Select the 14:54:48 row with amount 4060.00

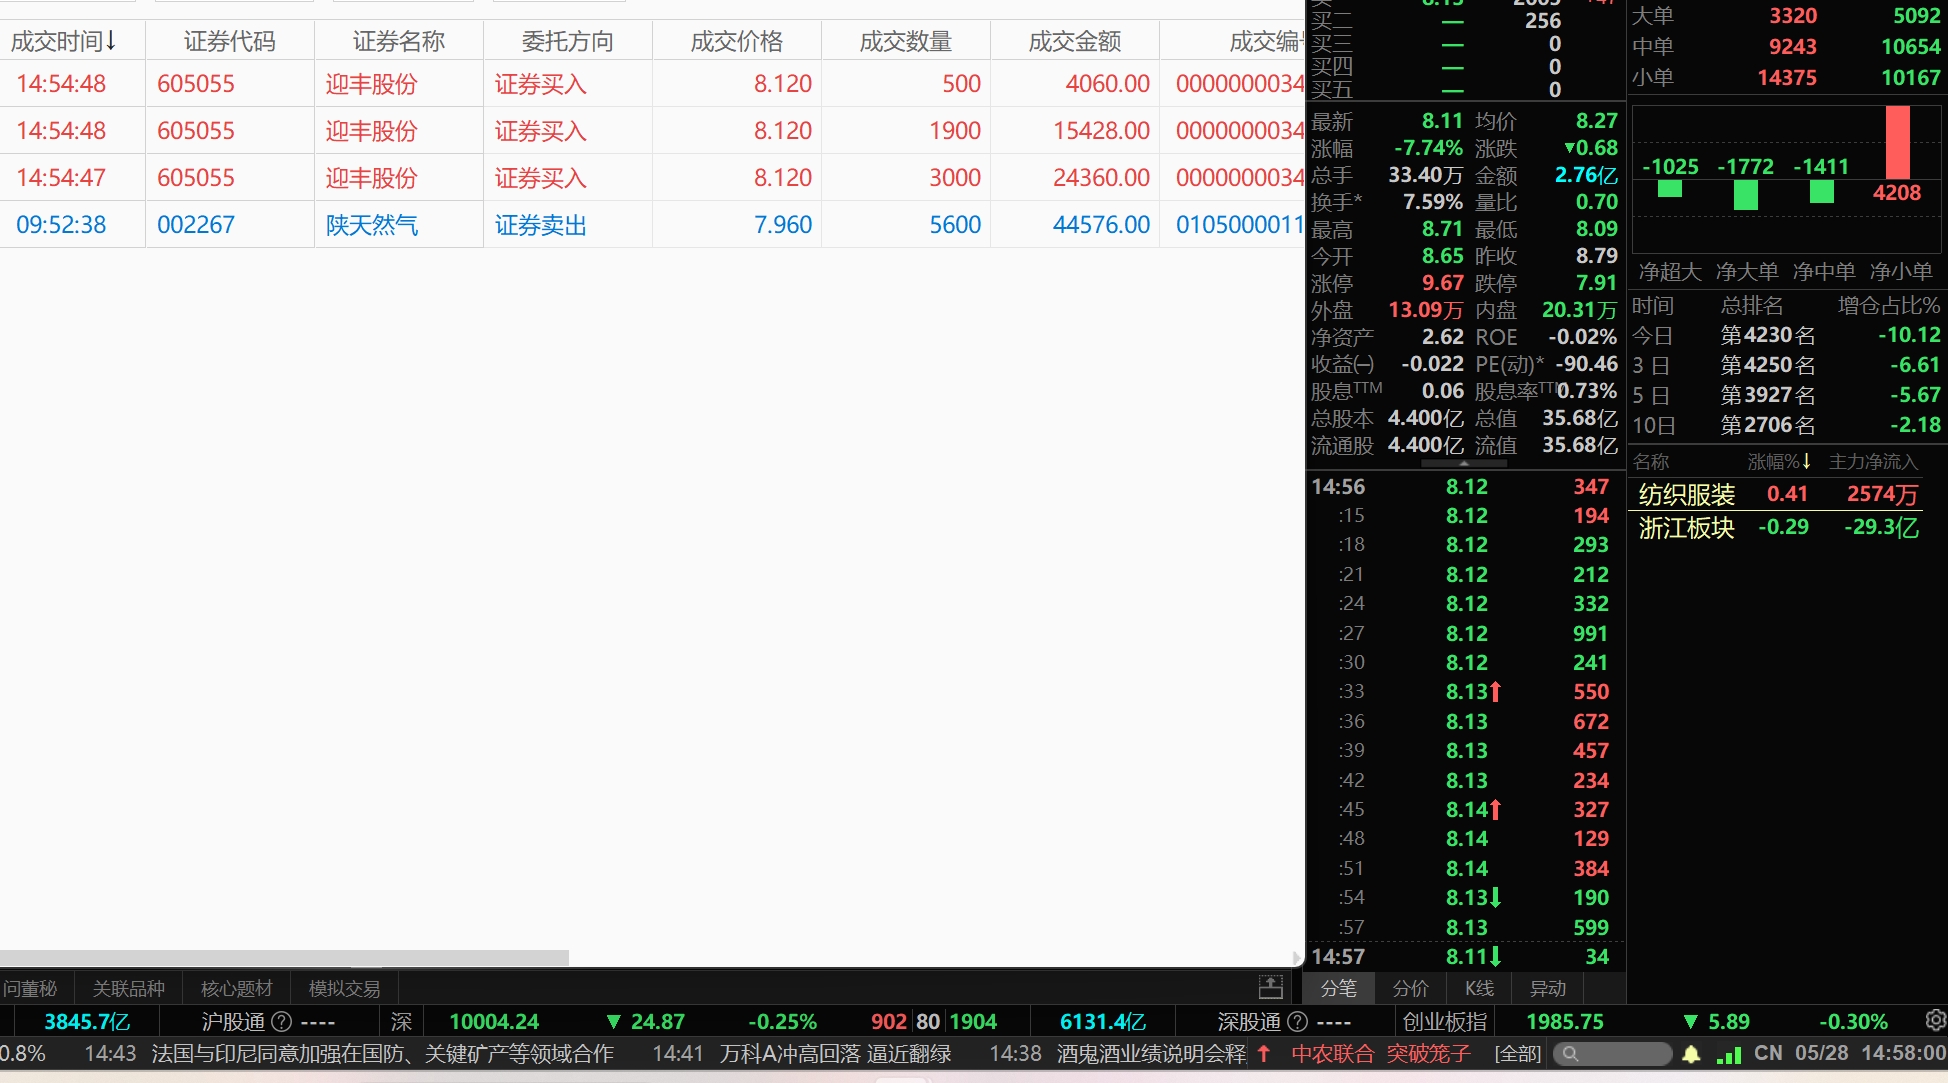652,83
